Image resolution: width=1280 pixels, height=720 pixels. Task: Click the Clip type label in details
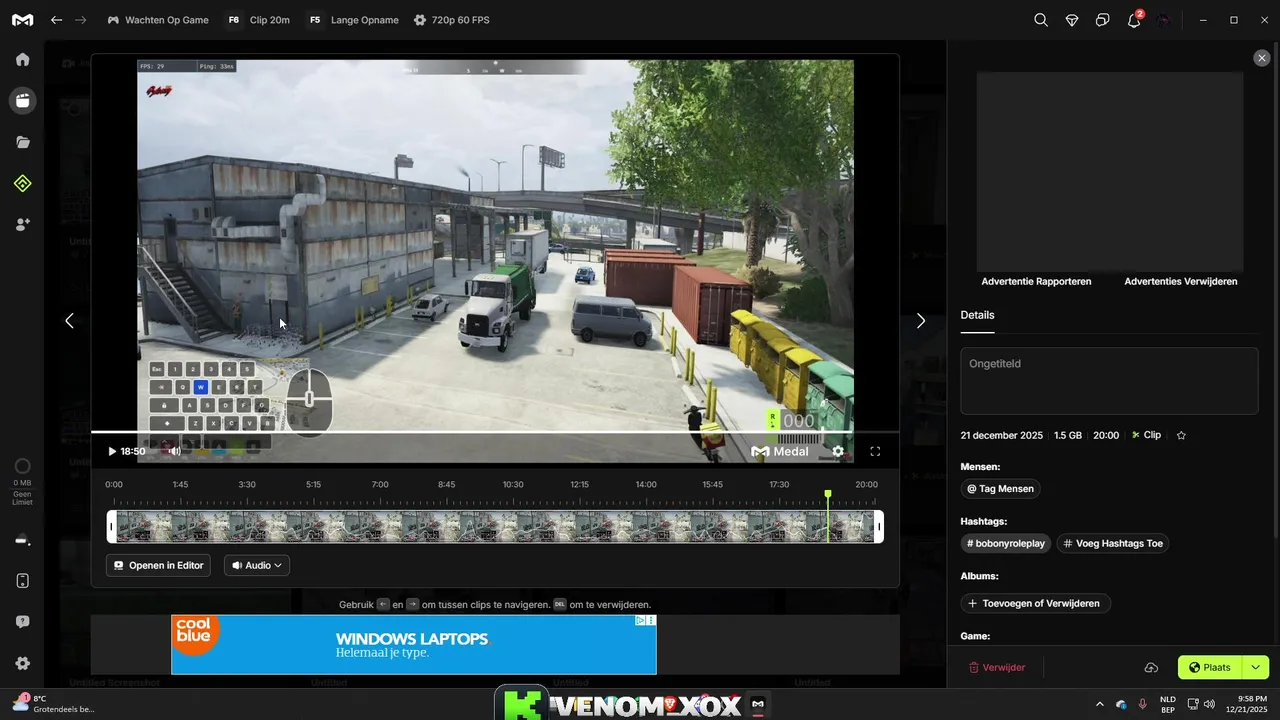click(1146, 436)
